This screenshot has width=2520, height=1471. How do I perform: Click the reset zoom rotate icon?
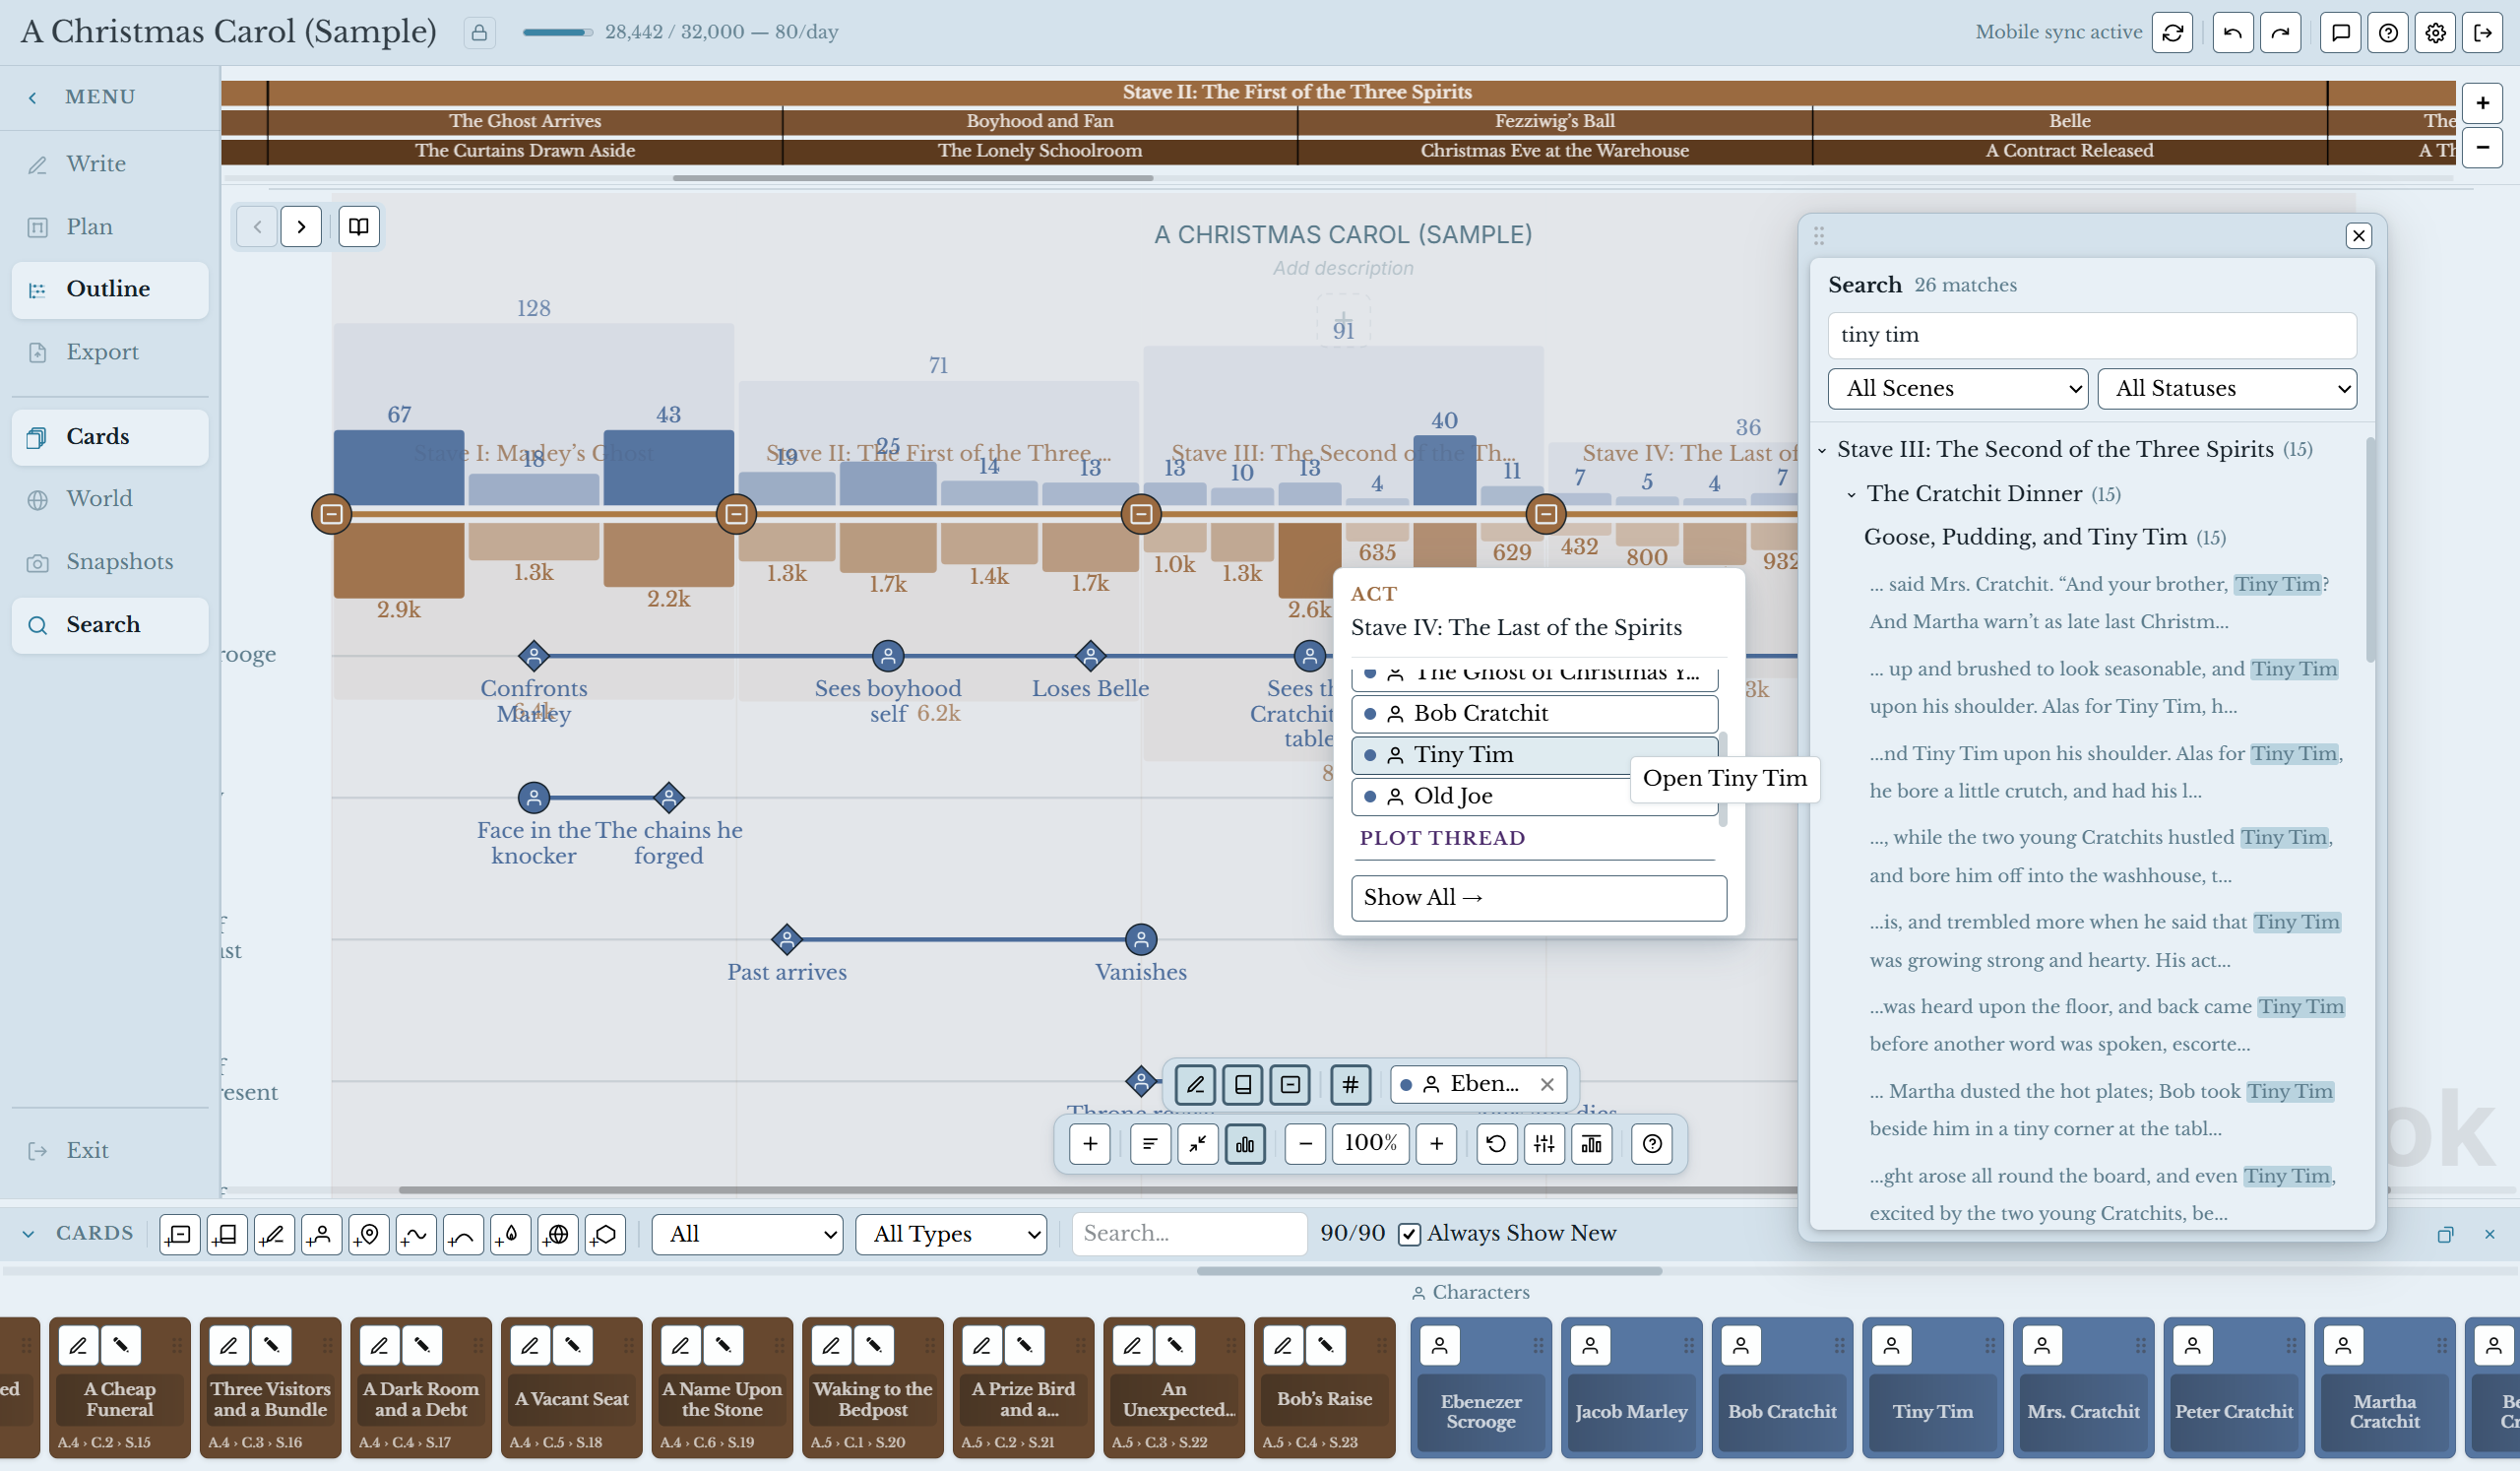[x=1496, y=1143]
